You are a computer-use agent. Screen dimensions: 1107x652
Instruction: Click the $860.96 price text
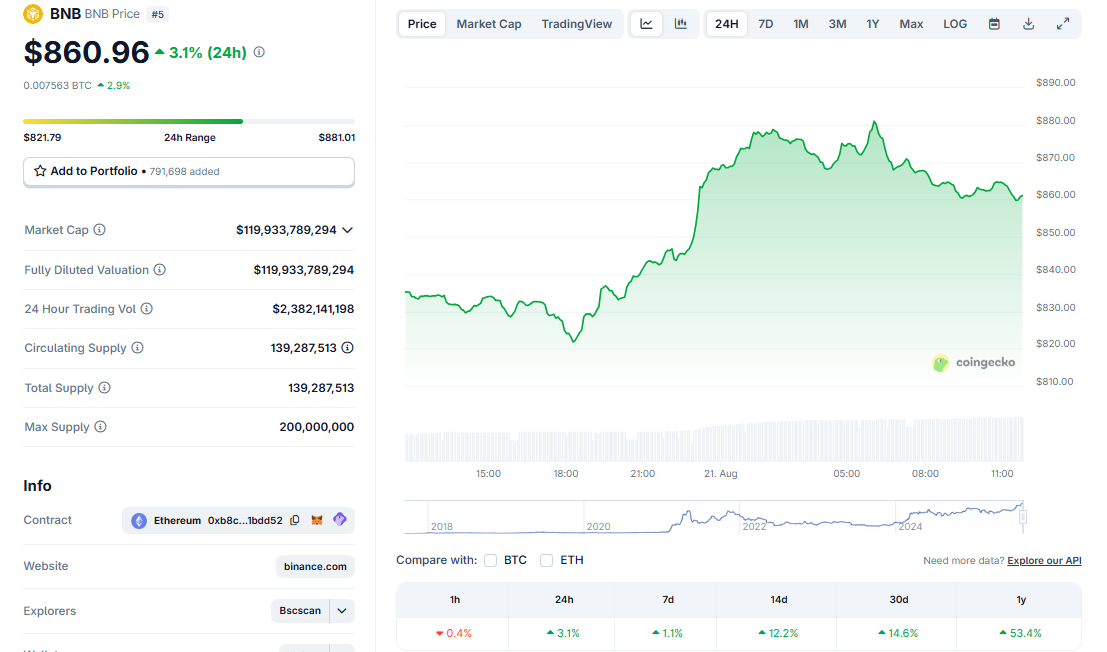coord(86,52)
